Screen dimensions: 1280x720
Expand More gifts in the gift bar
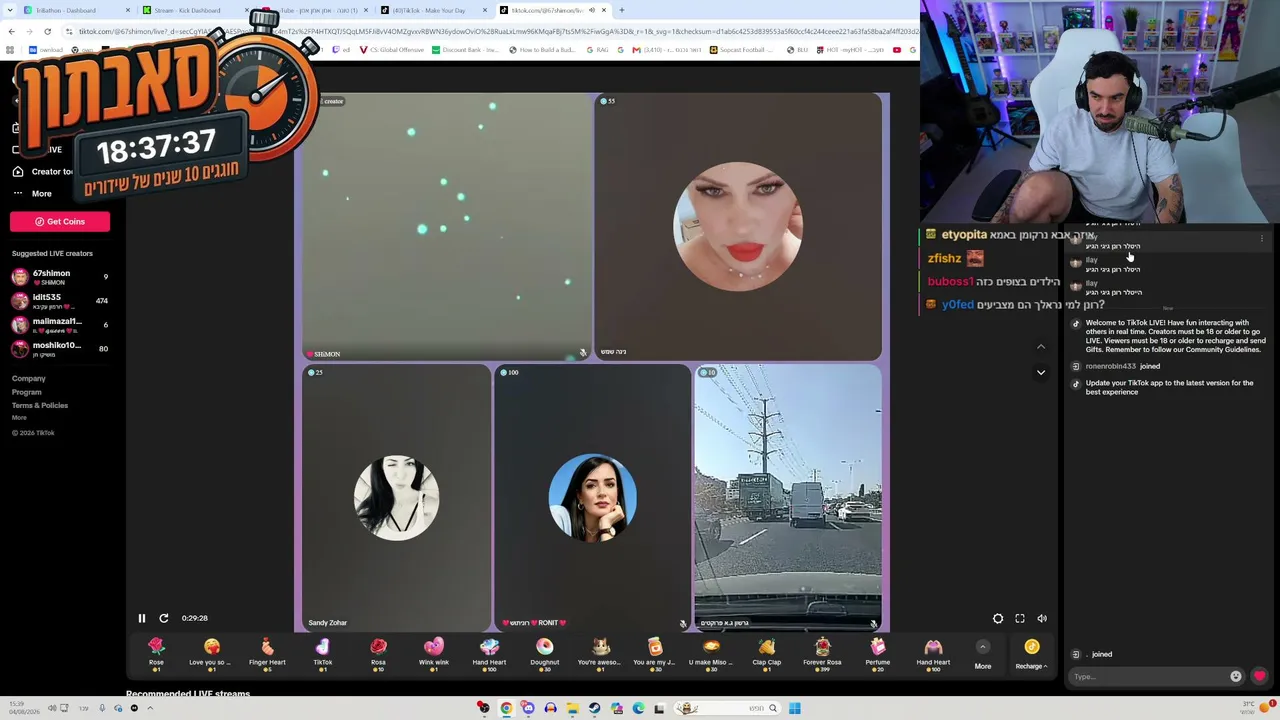pyautogui.click(x=983, y=654)
